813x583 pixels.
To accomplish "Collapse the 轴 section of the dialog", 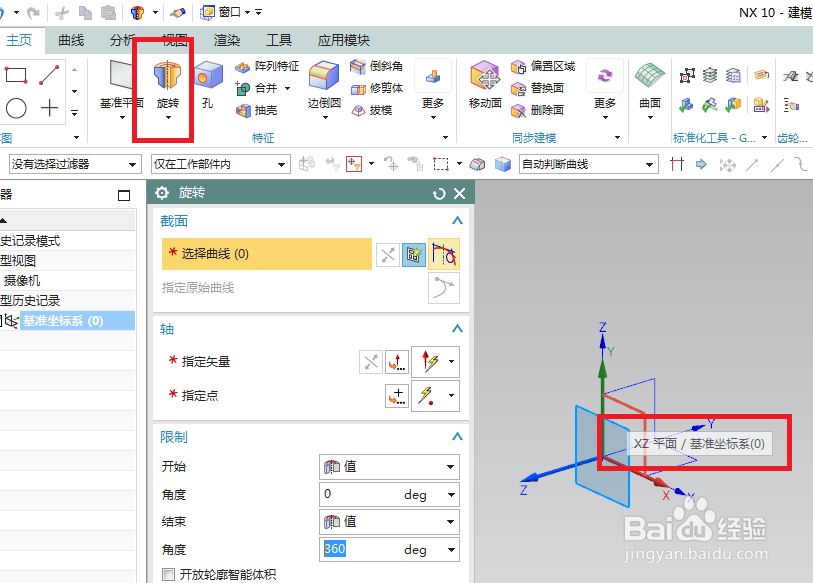I will click(457, 328).
